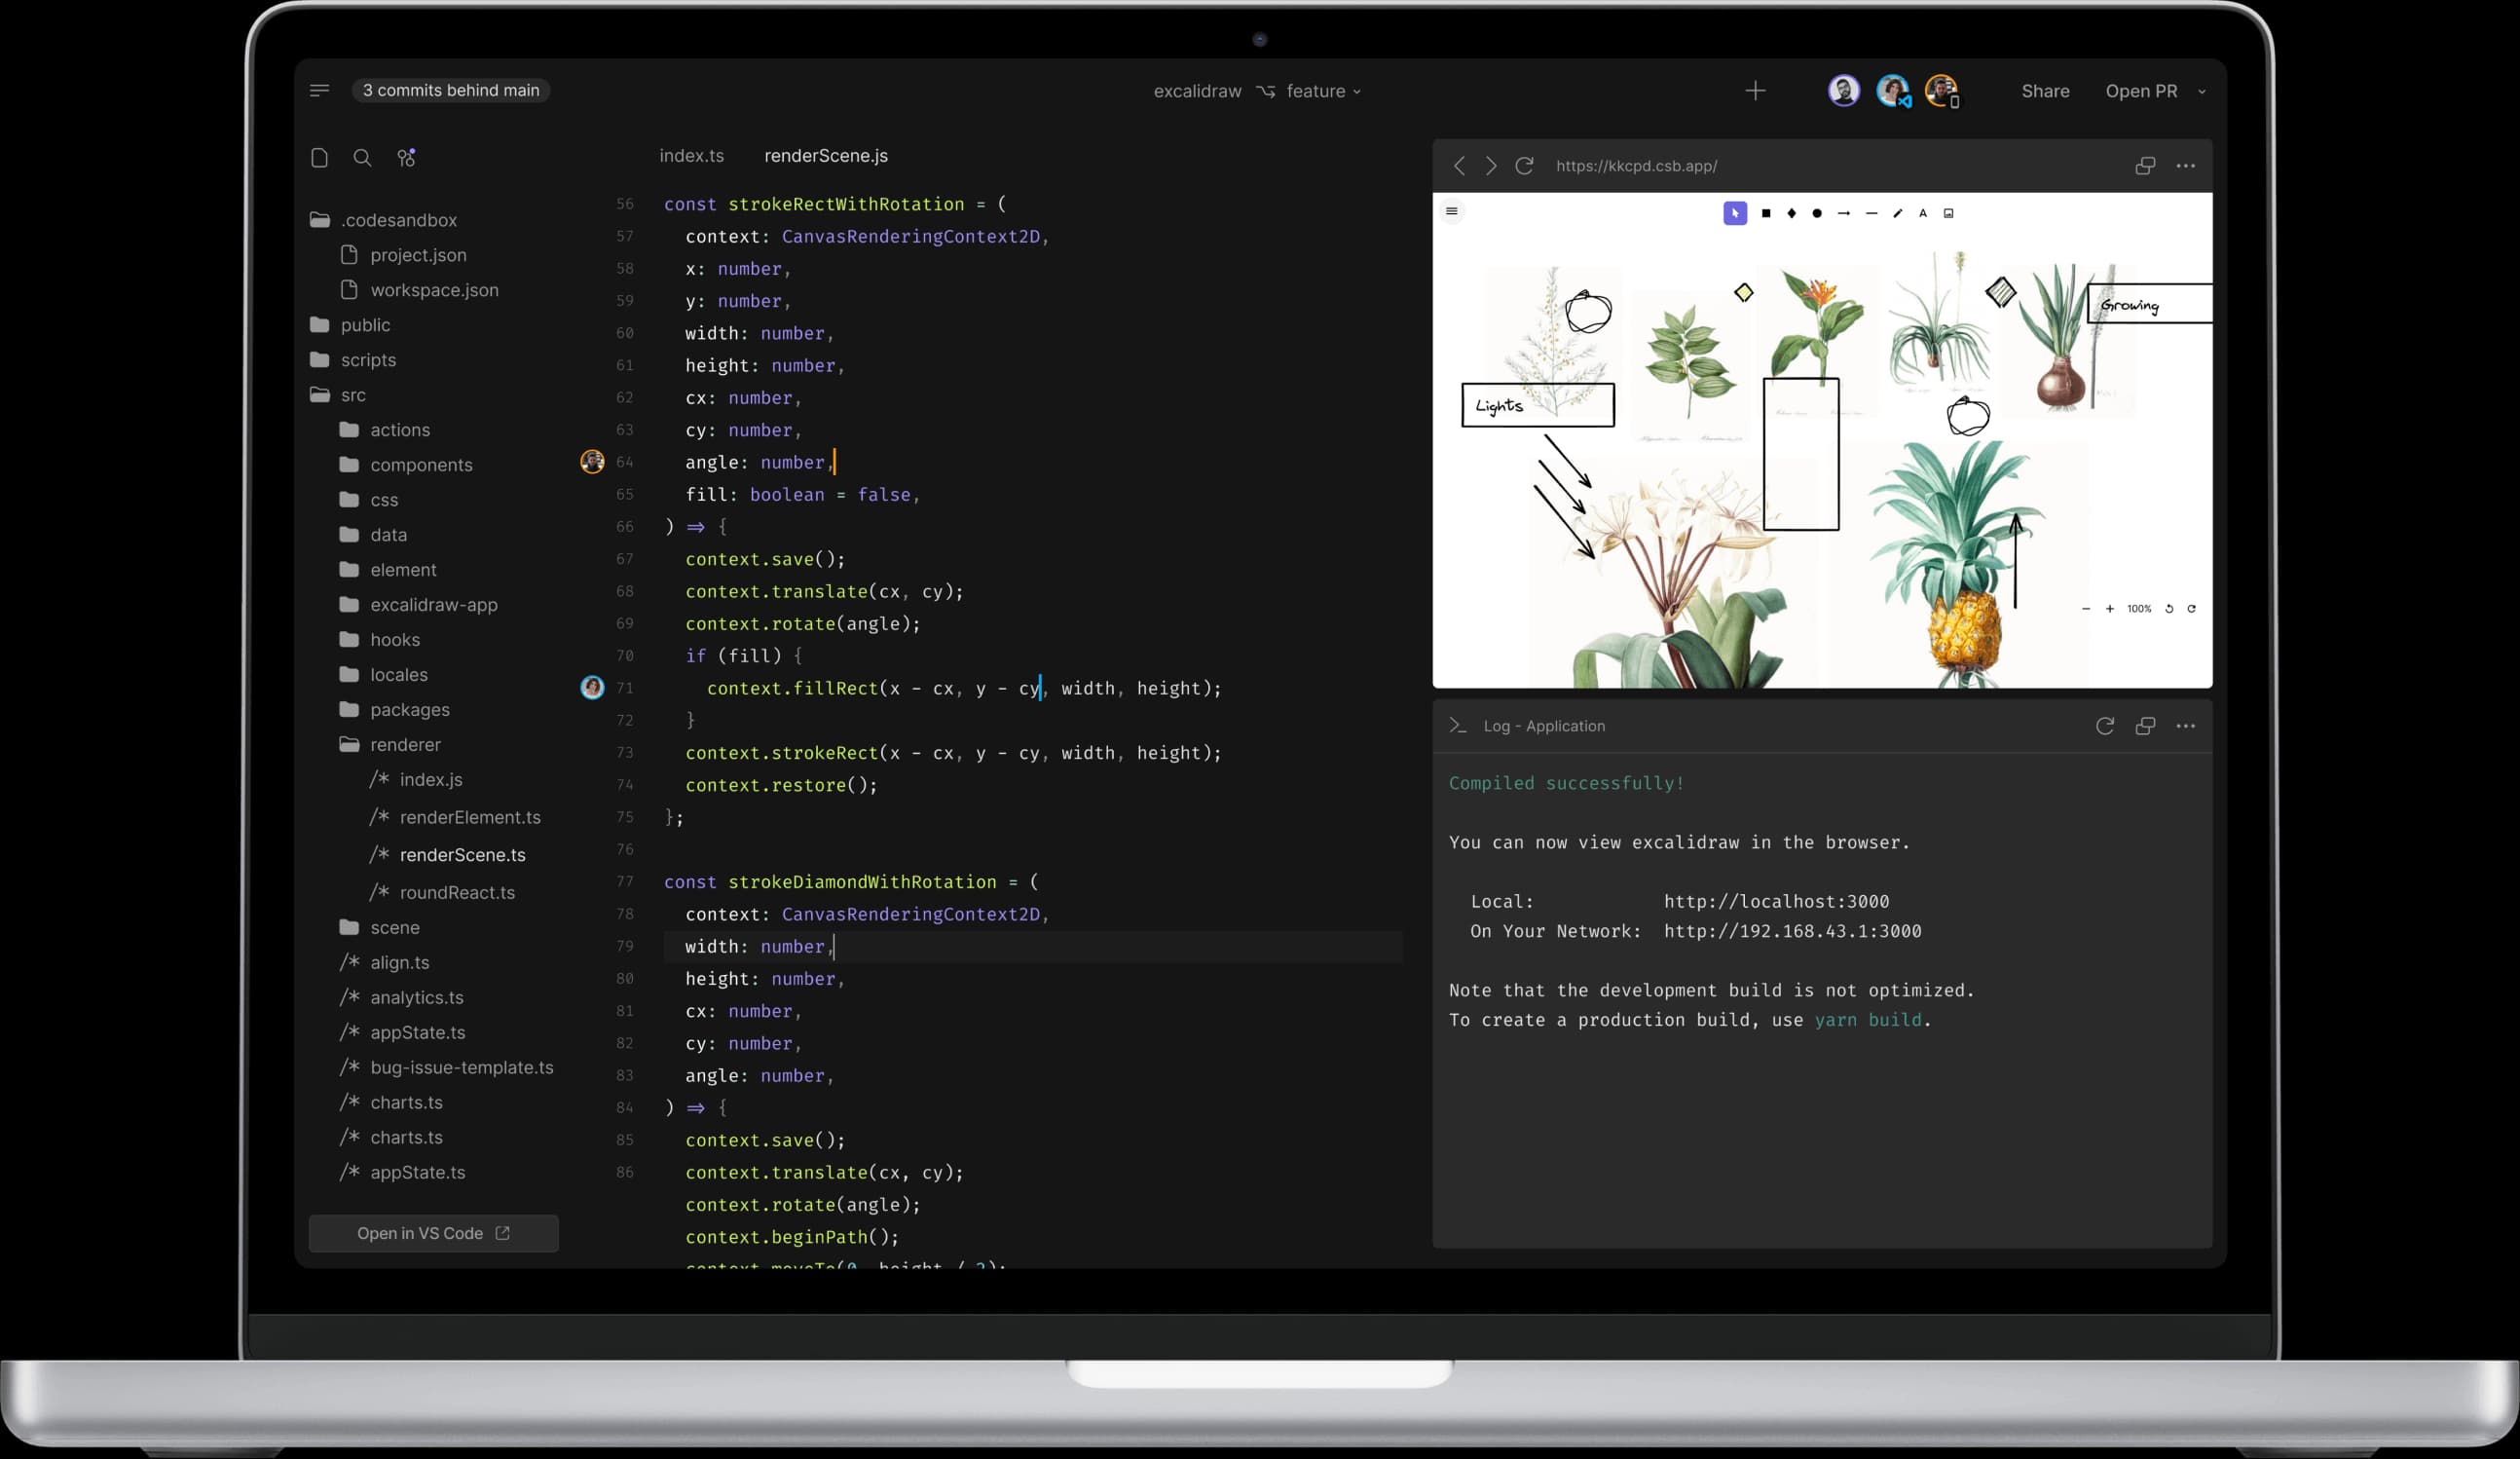The height and width of the screenshot is (1459, 2520).
Task: Go forward in the preview browser
Action: point(1491,166)
